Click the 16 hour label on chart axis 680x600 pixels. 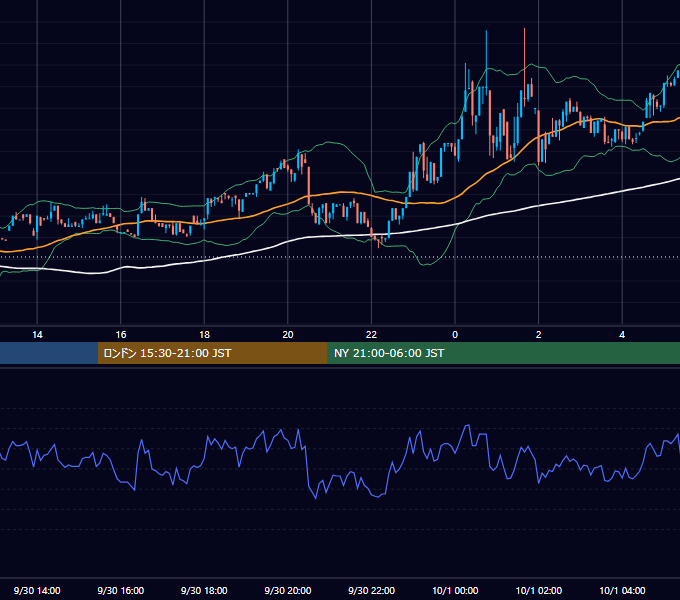click(x=121, y=335)
